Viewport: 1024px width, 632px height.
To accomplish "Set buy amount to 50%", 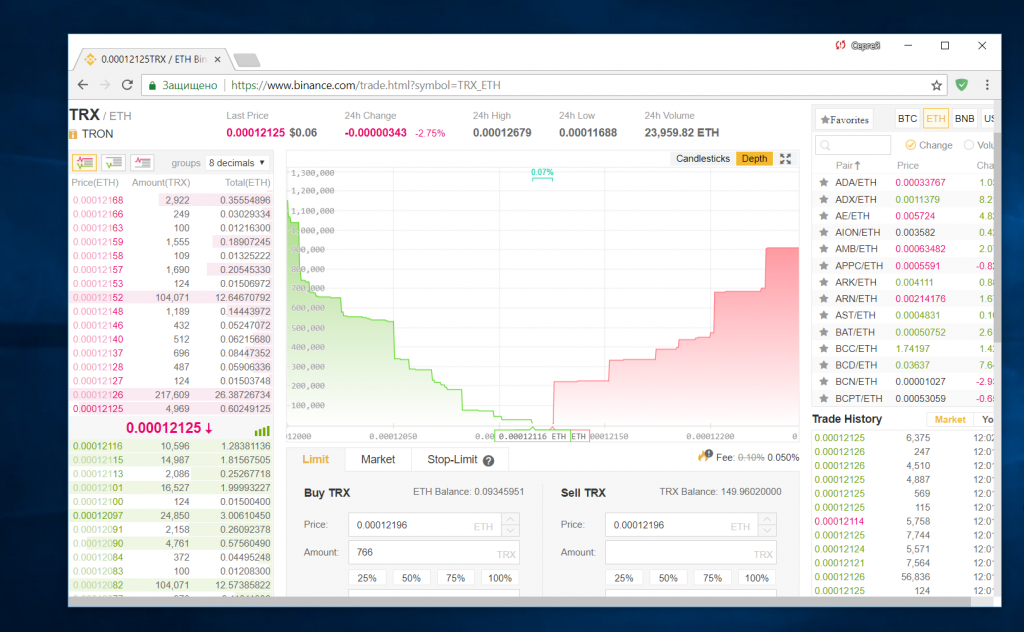I will (x=411, y=578).
